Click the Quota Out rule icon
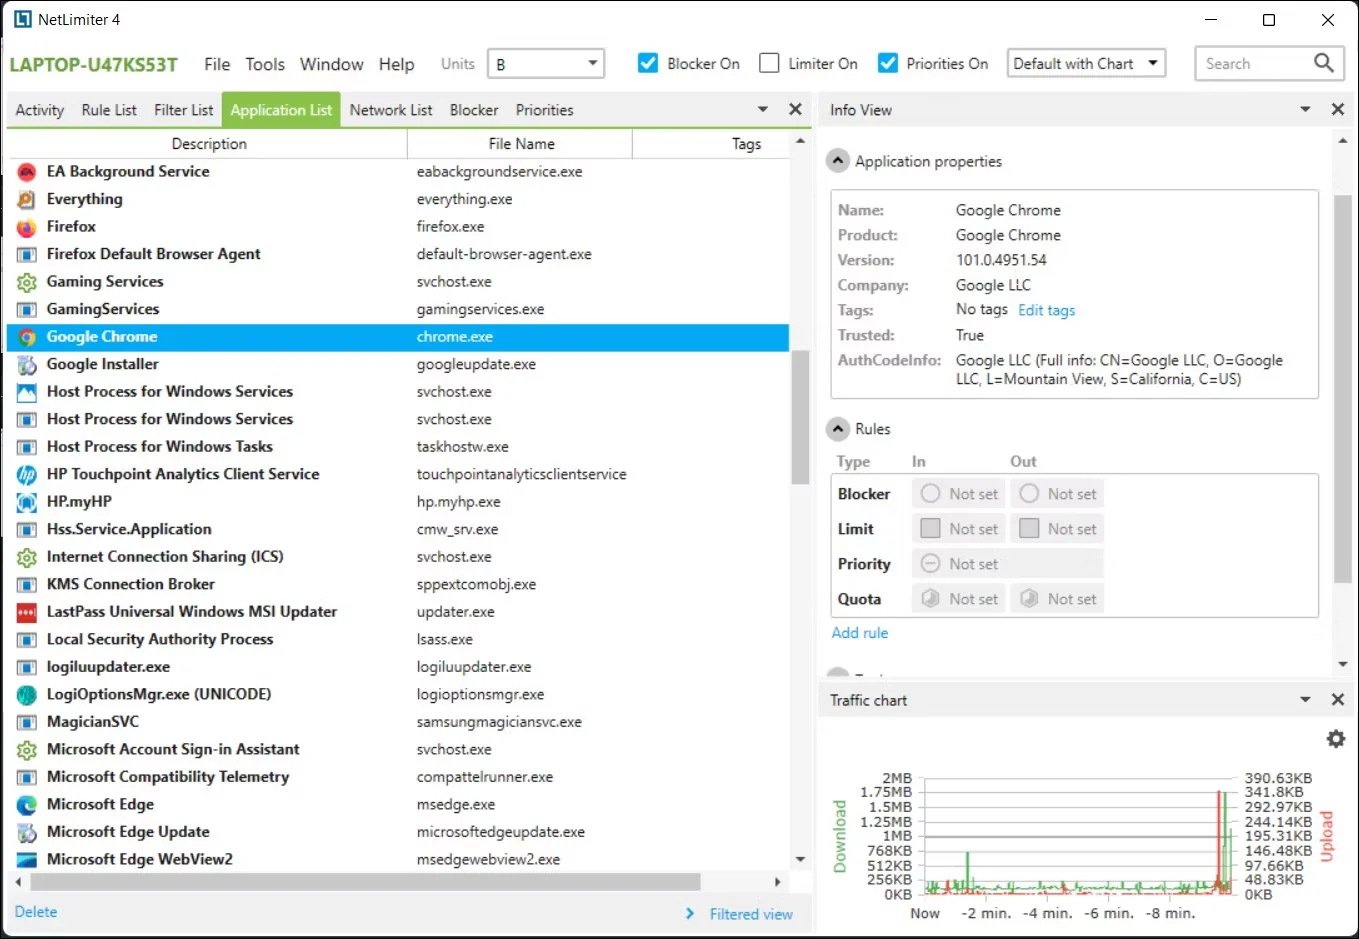Screen dimensions: 1359x939 pos(1029,599)
